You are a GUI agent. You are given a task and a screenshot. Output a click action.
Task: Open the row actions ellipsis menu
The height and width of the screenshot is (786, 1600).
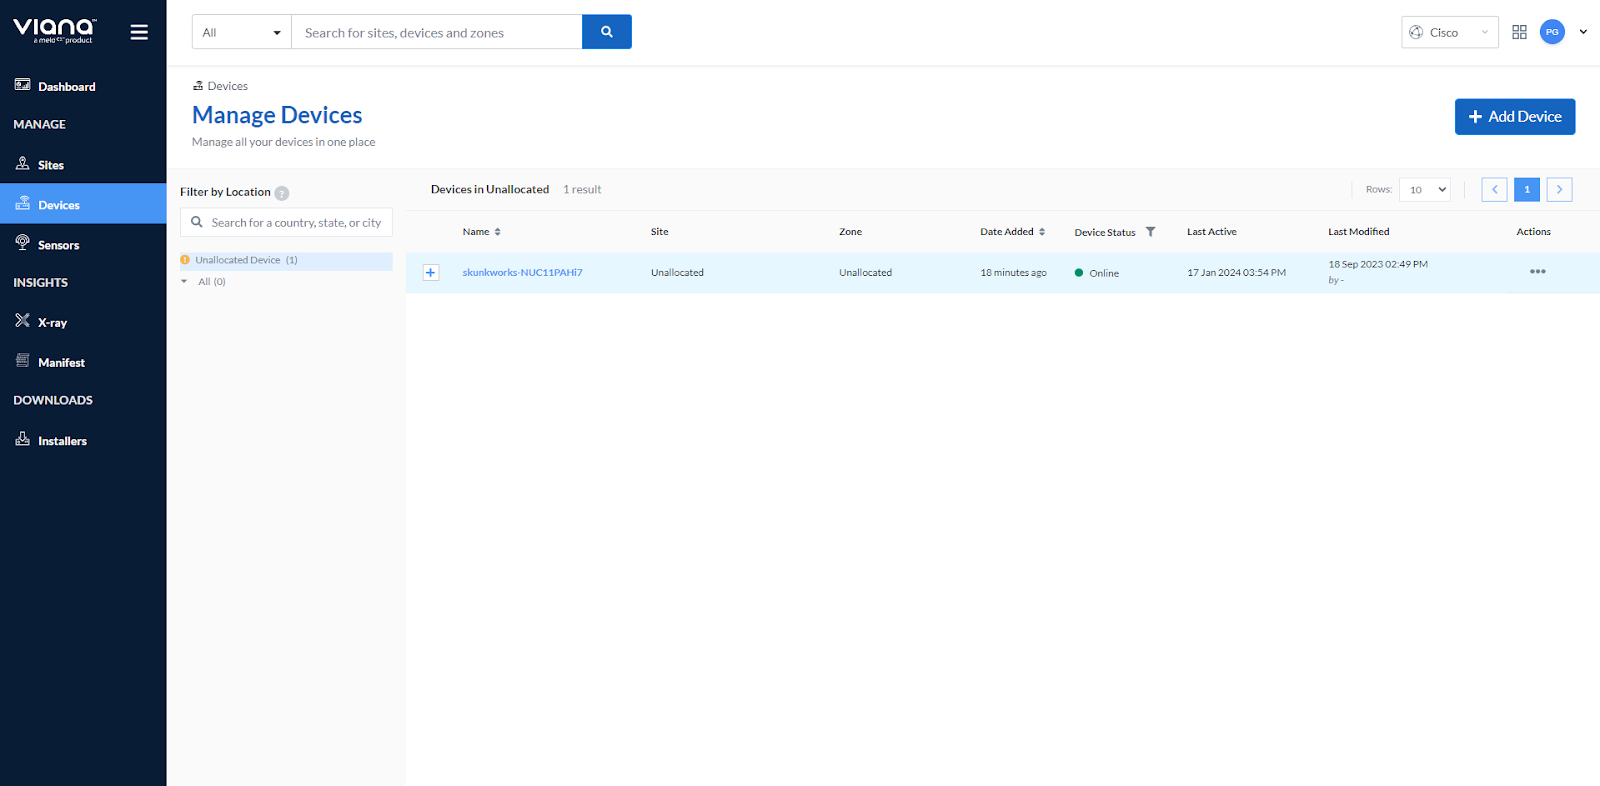point(1537,272)
